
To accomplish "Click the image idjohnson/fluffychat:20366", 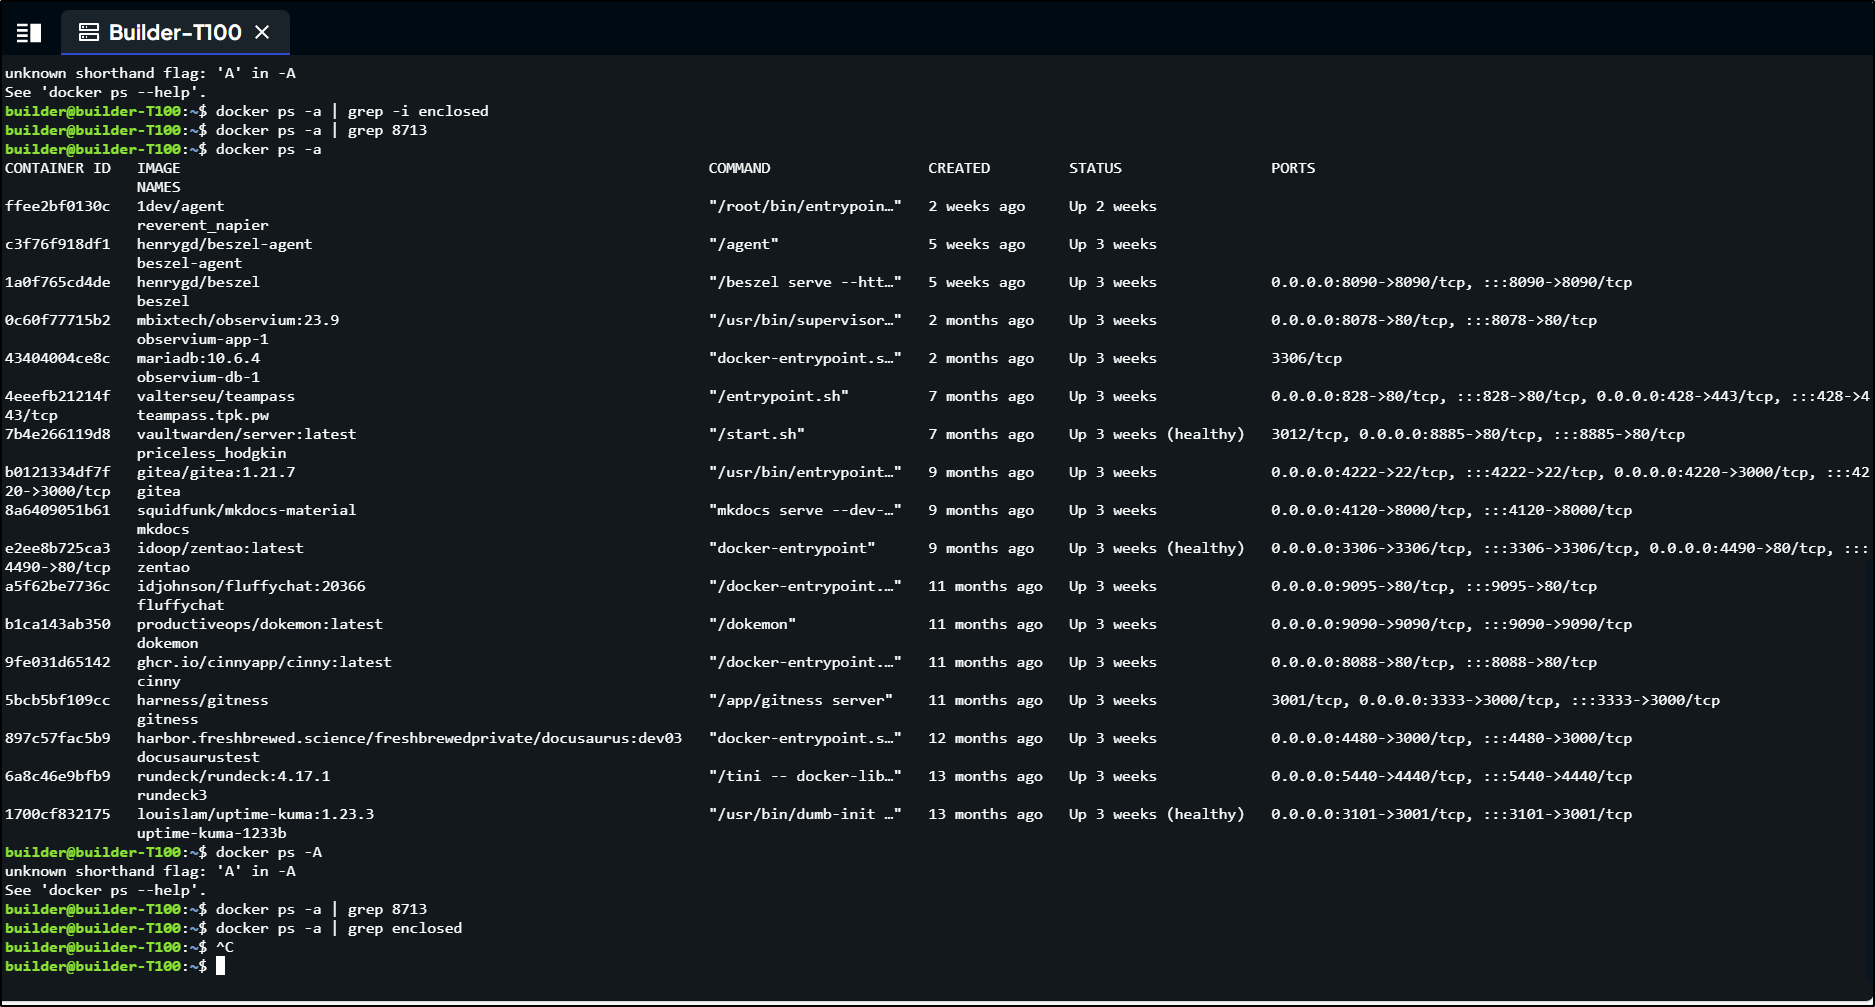I will point(251,586).
